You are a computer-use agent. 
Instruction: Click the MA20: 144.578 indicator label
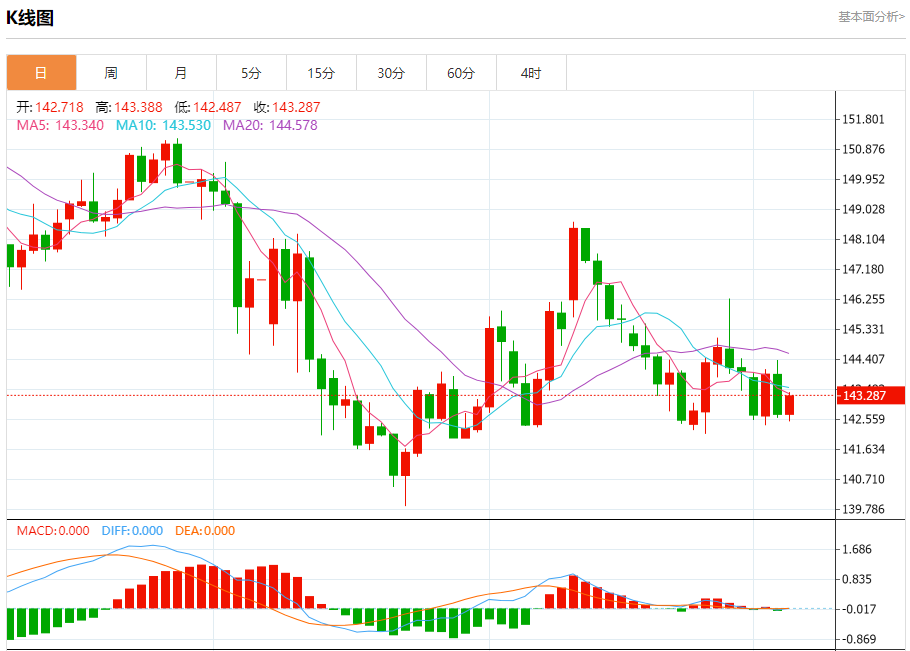(270, 125)
